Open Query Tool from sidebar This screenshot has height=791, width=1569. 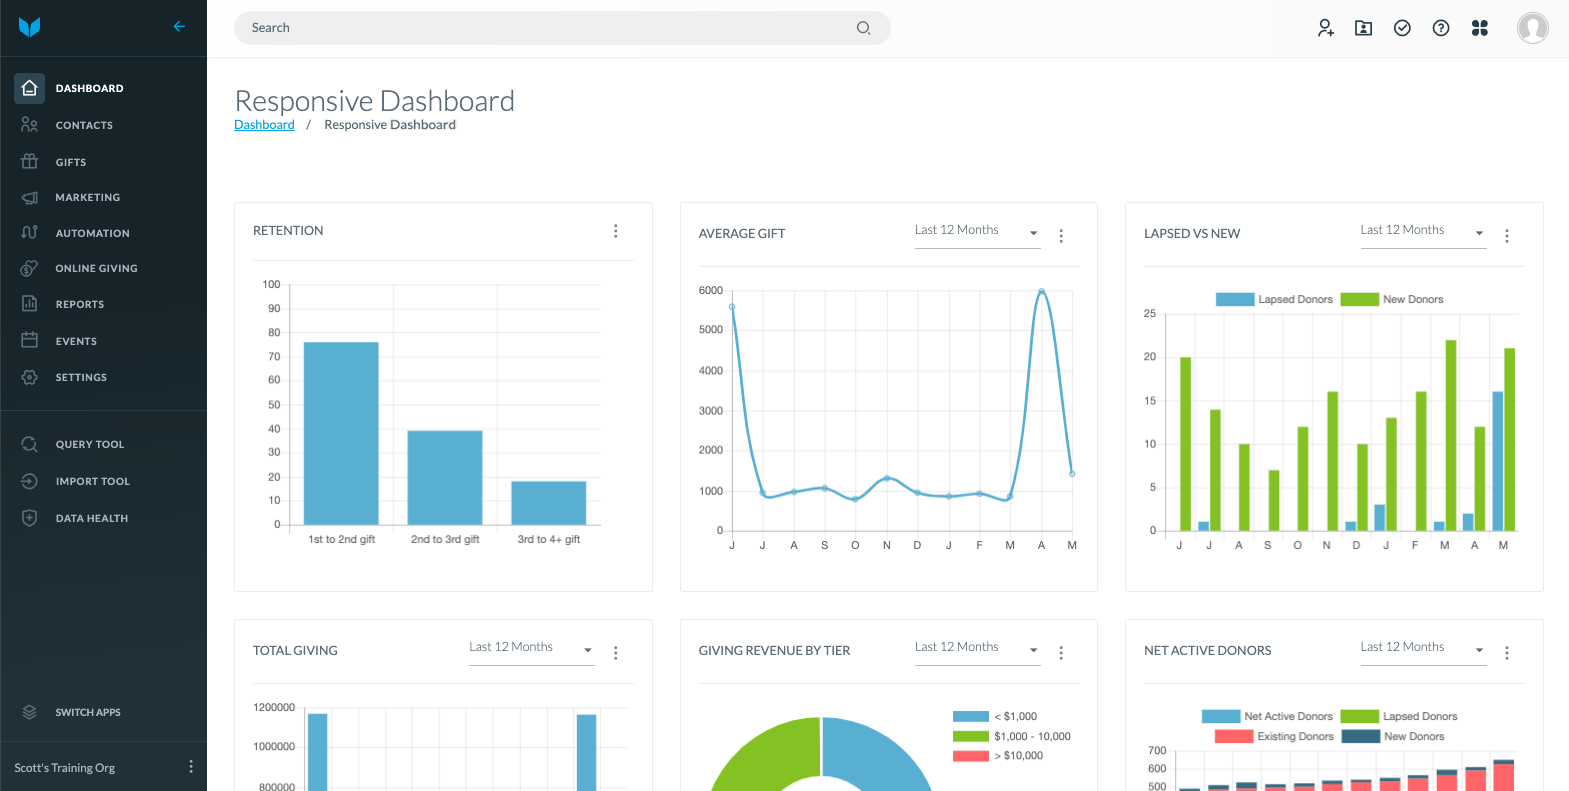pyautogui.click(x=90, y=445)
